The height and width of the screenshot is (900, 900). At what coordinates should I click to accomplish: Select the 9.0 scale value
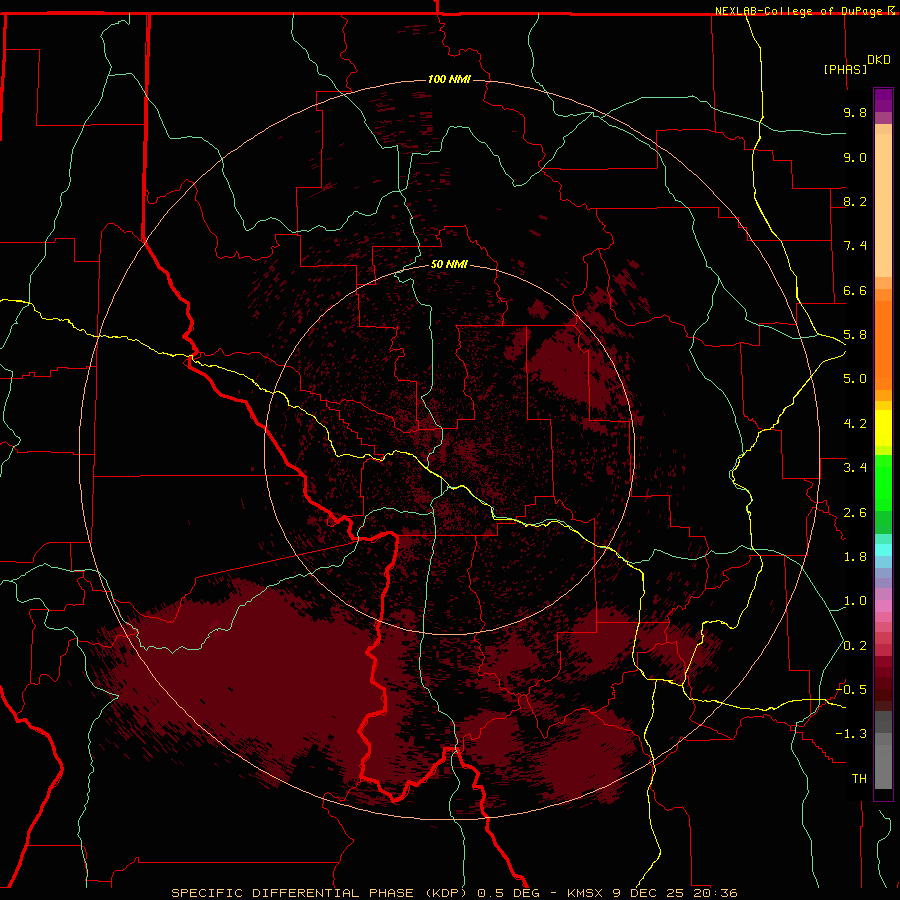click(x=855, y=157)
